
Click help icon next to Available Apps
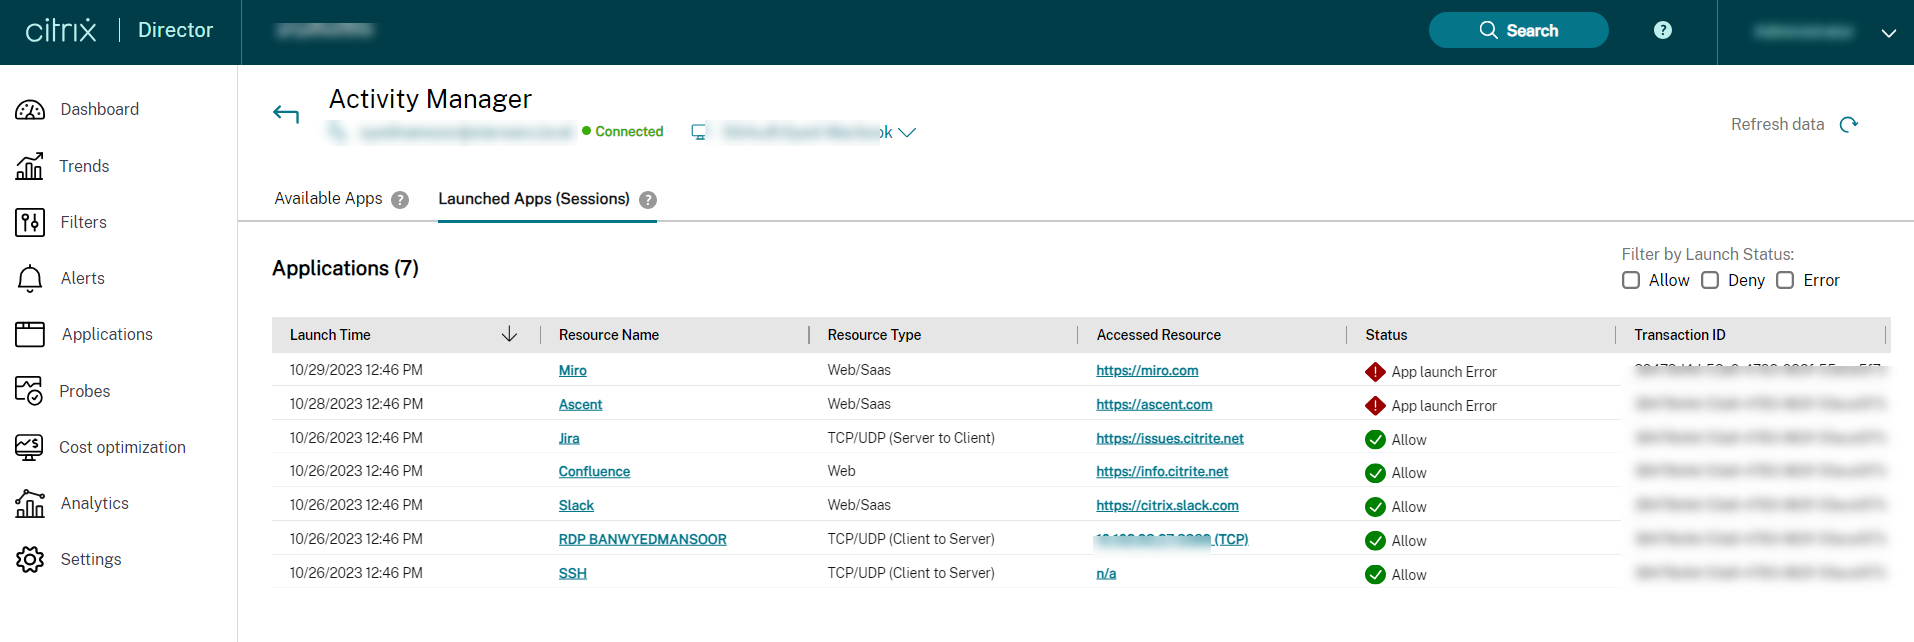tap(400, 200)
